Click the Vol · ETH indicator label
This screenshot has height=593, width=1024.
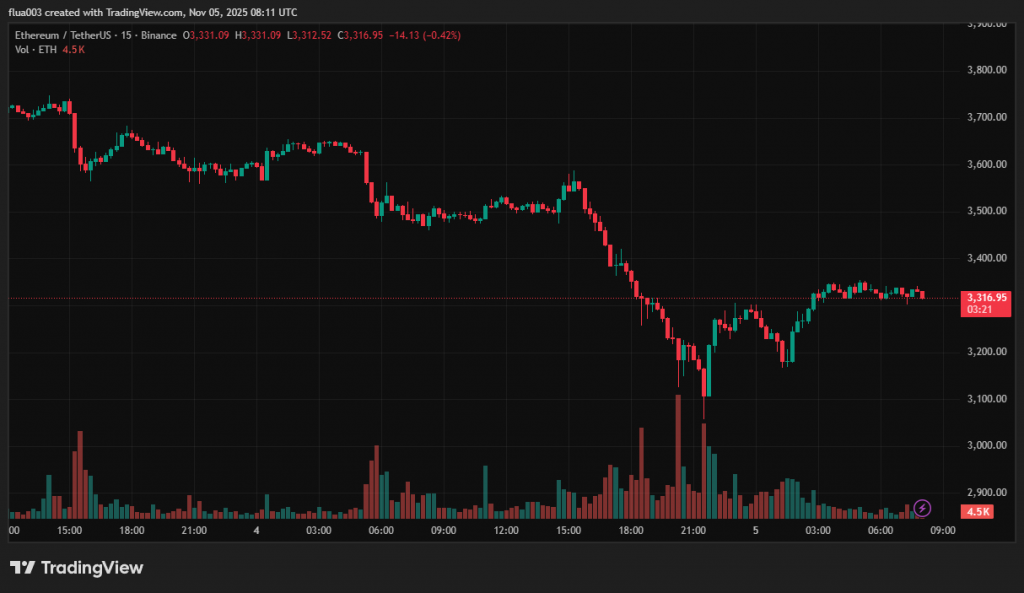pos(34,49)
